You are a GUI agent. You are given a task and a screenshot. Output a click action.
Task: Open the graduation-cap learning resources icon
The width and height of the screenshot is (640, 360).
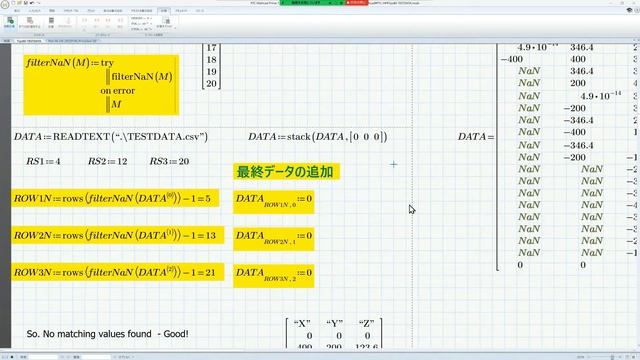pyautogui.click(x=629, y=11)
